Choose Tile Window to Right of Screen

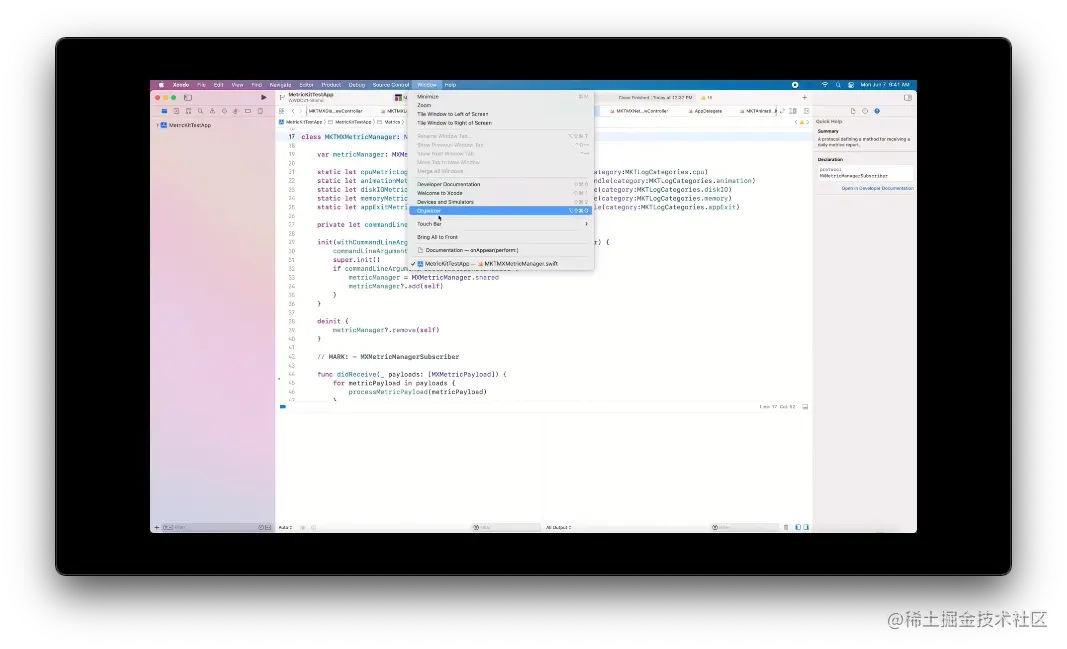[500, 123]
